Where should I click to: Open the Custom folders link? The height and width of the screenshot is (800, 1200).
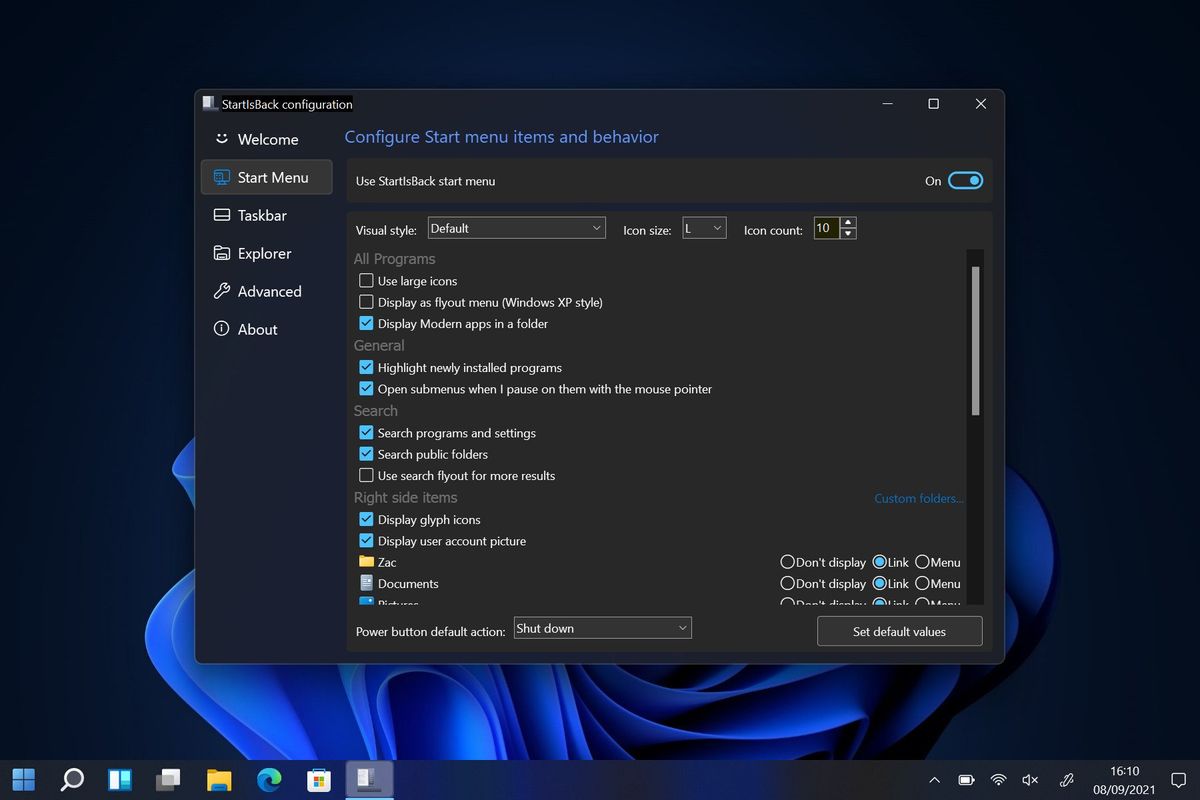click(919, 498)
